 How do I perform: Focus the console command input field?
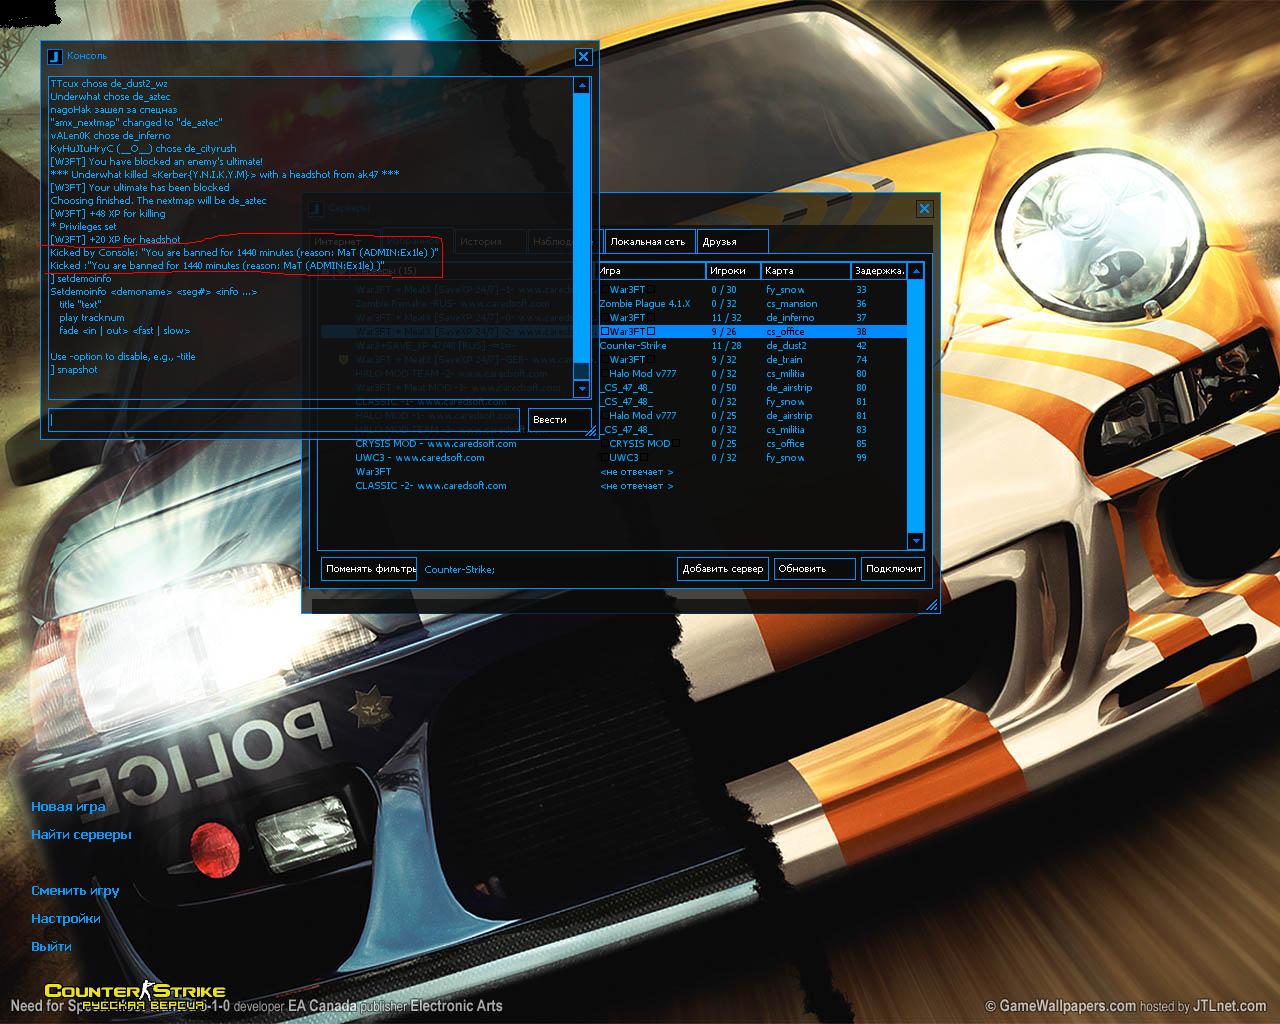[x=284, y=420]
